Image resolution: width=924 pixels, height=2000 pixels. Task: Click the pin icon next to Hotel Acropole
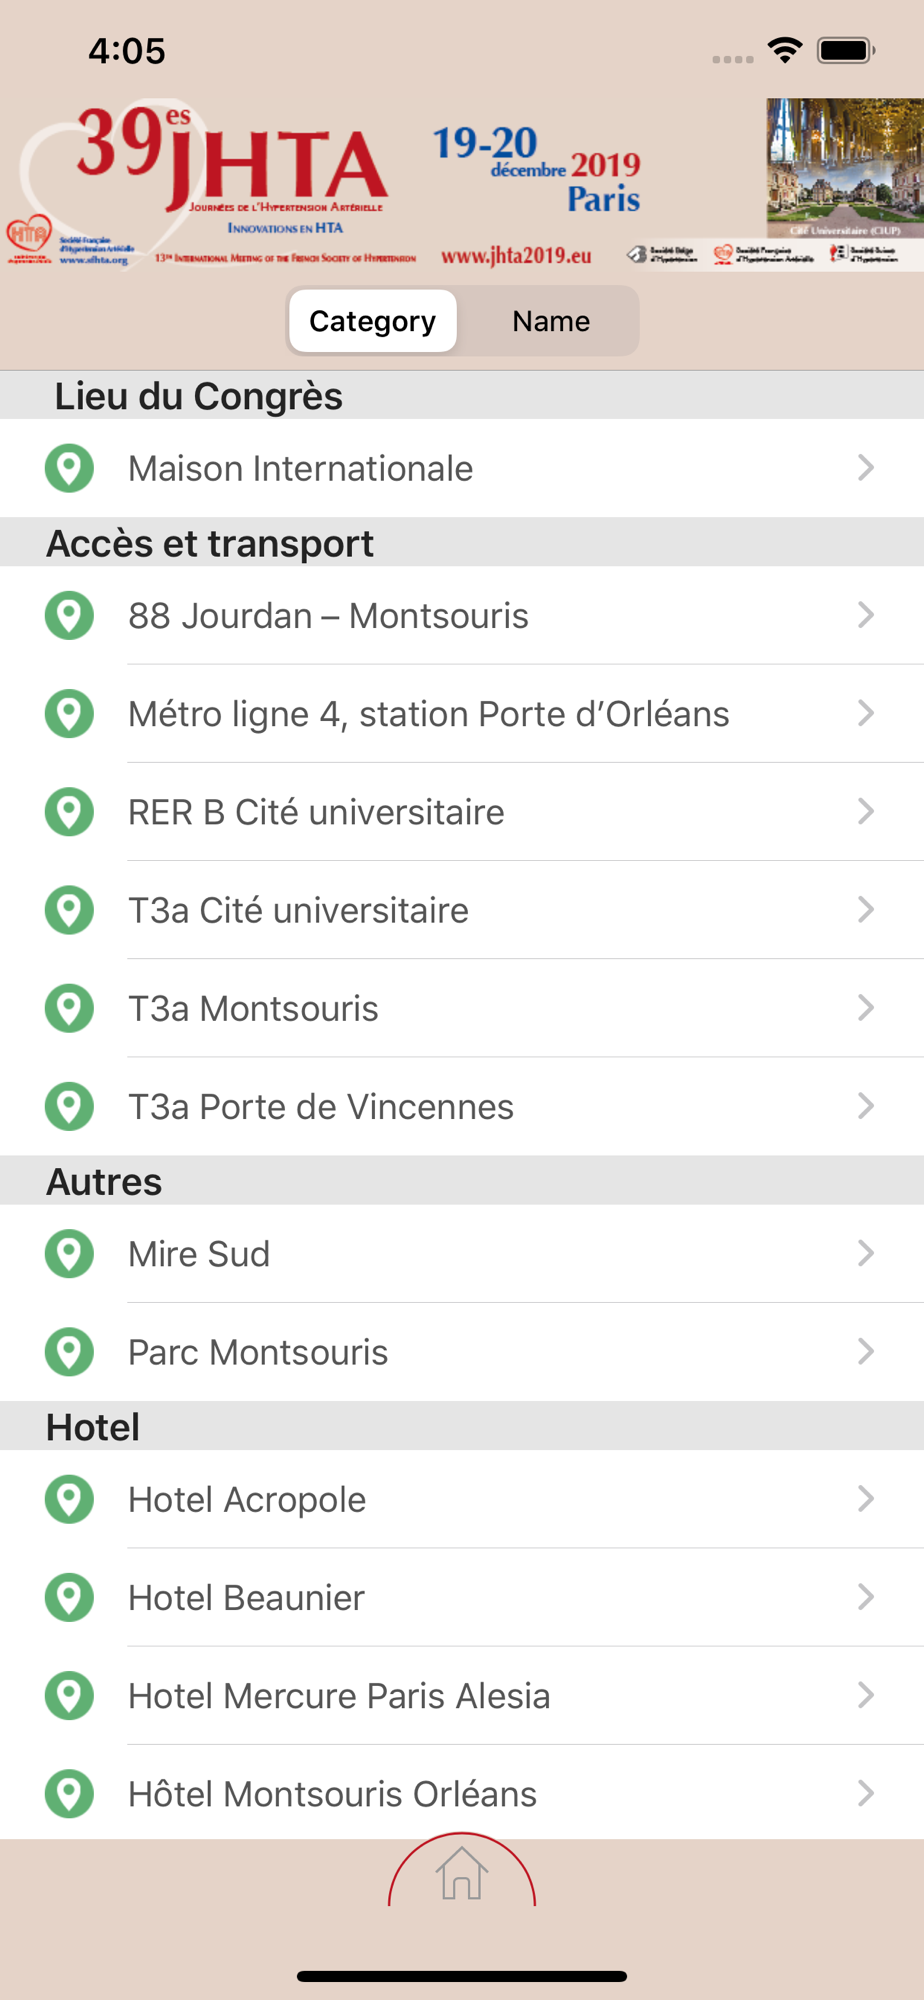(x=69, y=1499)
